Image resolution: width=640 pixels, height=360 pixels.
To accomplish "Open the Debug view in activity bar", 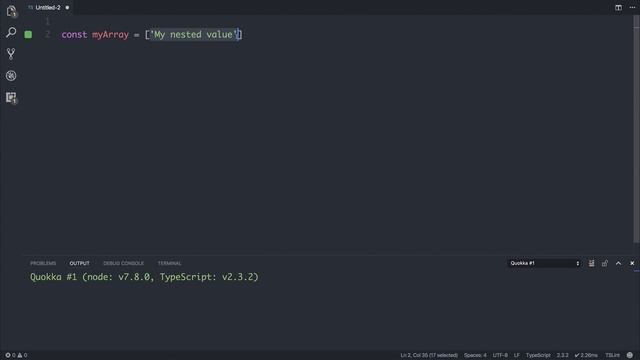I will 11,76.
